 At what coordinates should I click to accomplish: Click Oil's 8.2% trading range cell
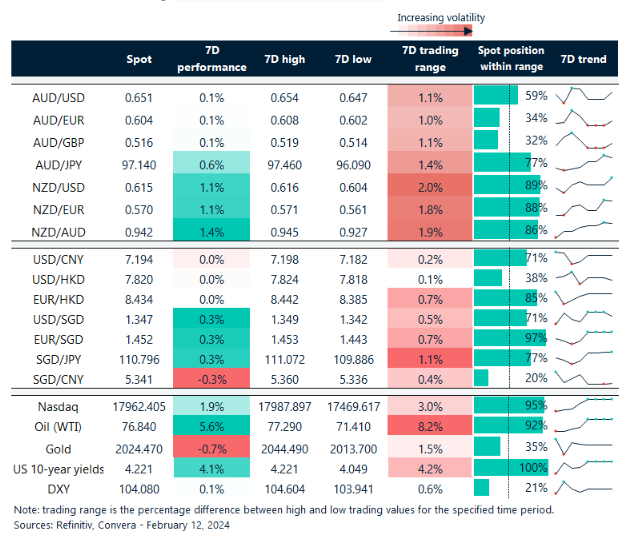[429, 427]
